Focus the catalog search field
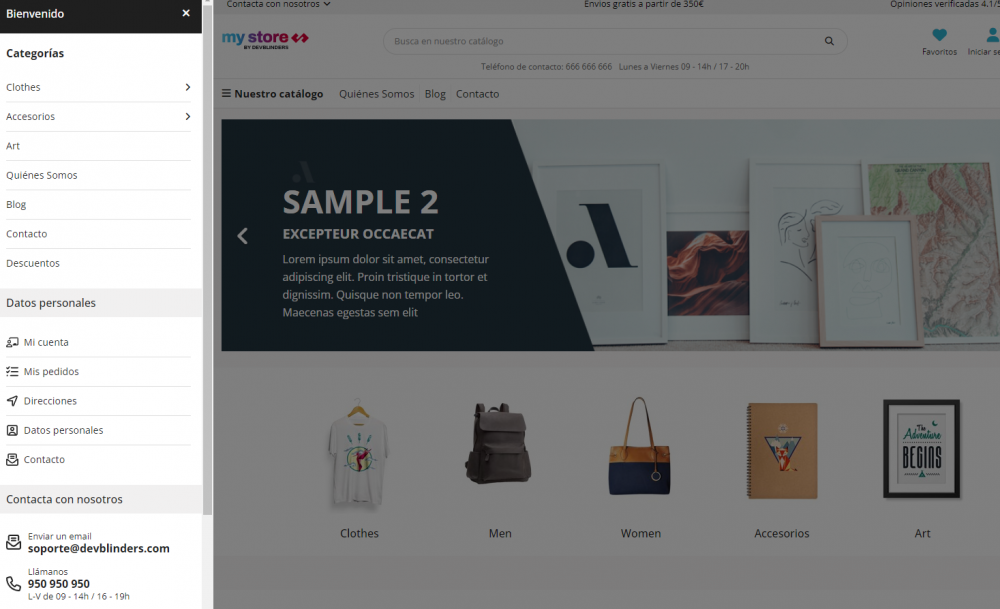The height and width of the screenshot is (609, 1000). click(606, 41)
